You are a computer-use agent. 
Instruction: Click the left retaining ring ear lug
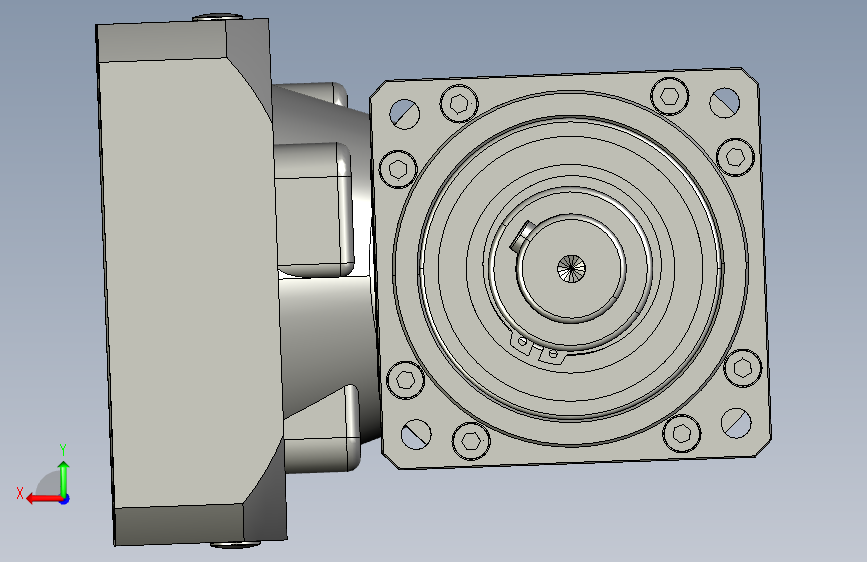tap(521, 342)
